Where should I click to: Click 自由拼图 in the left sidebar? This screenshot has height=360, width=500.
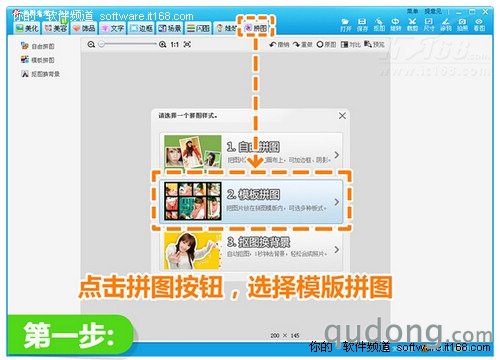(x=37, y=46)
